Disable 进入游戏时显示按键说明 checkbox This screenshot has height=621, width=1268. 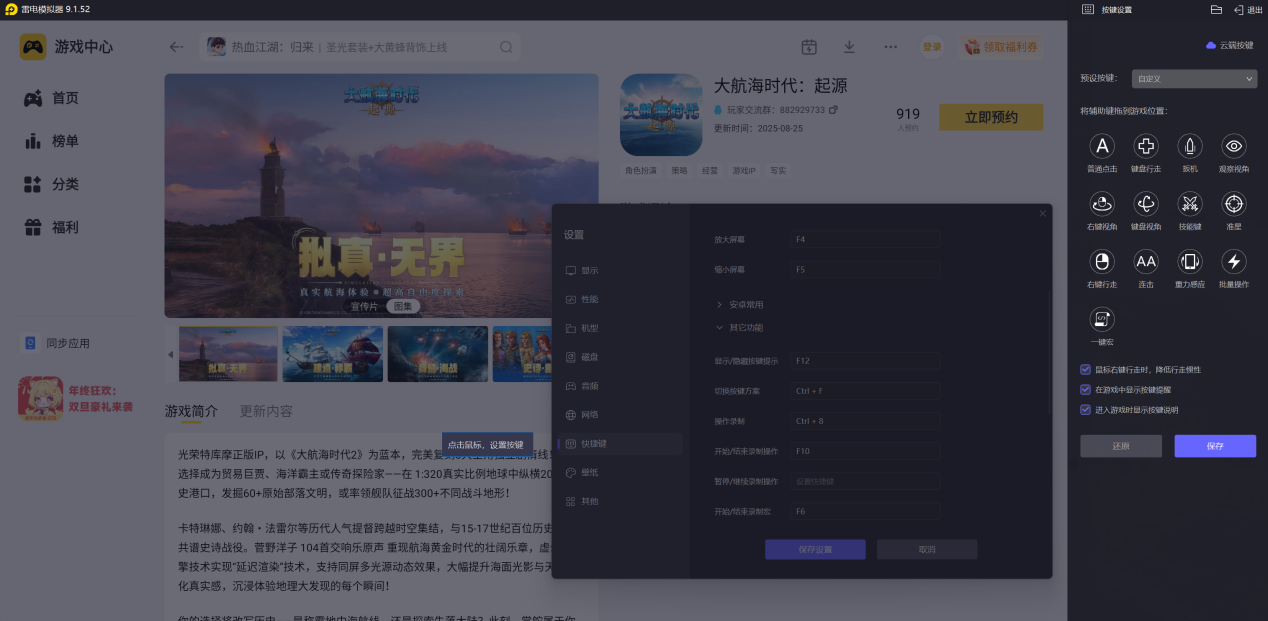(1086, 410)
